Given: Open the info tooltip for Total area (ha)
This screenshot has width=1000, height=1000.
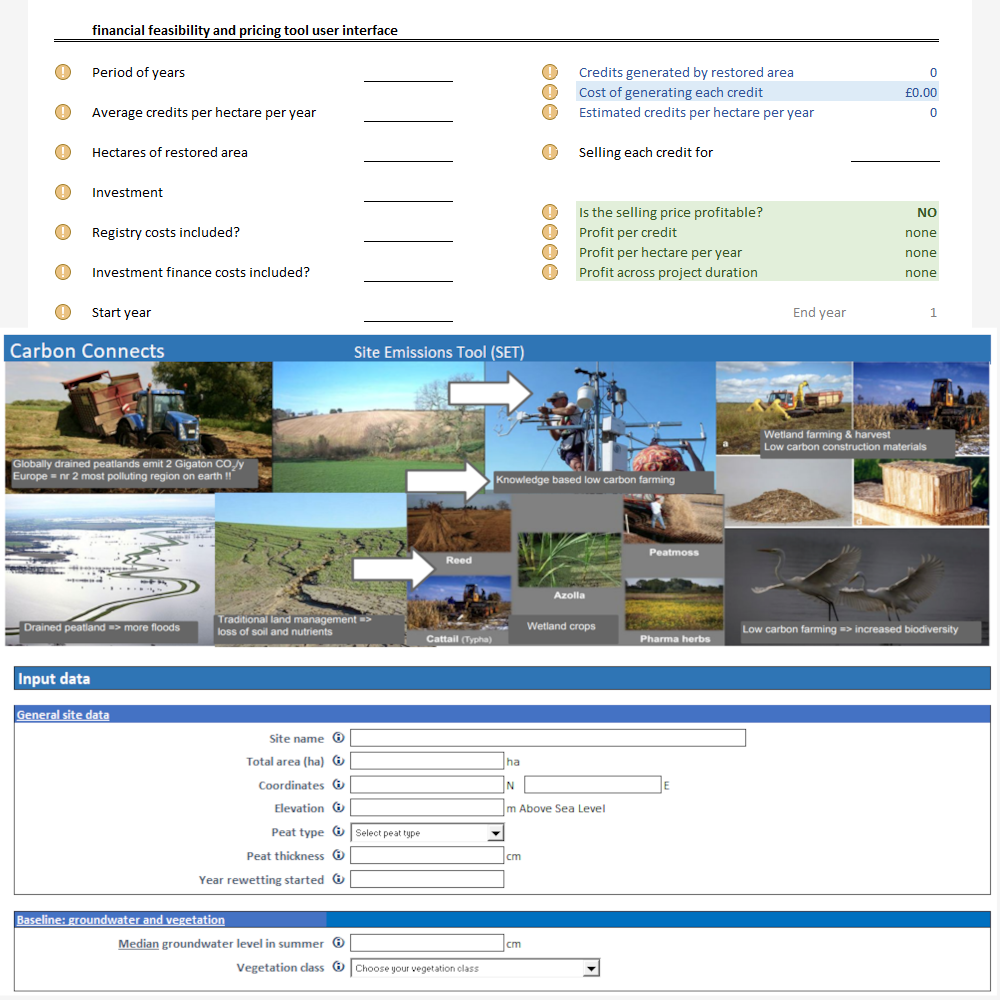Looking at the screenshot, I should (338, 760).
